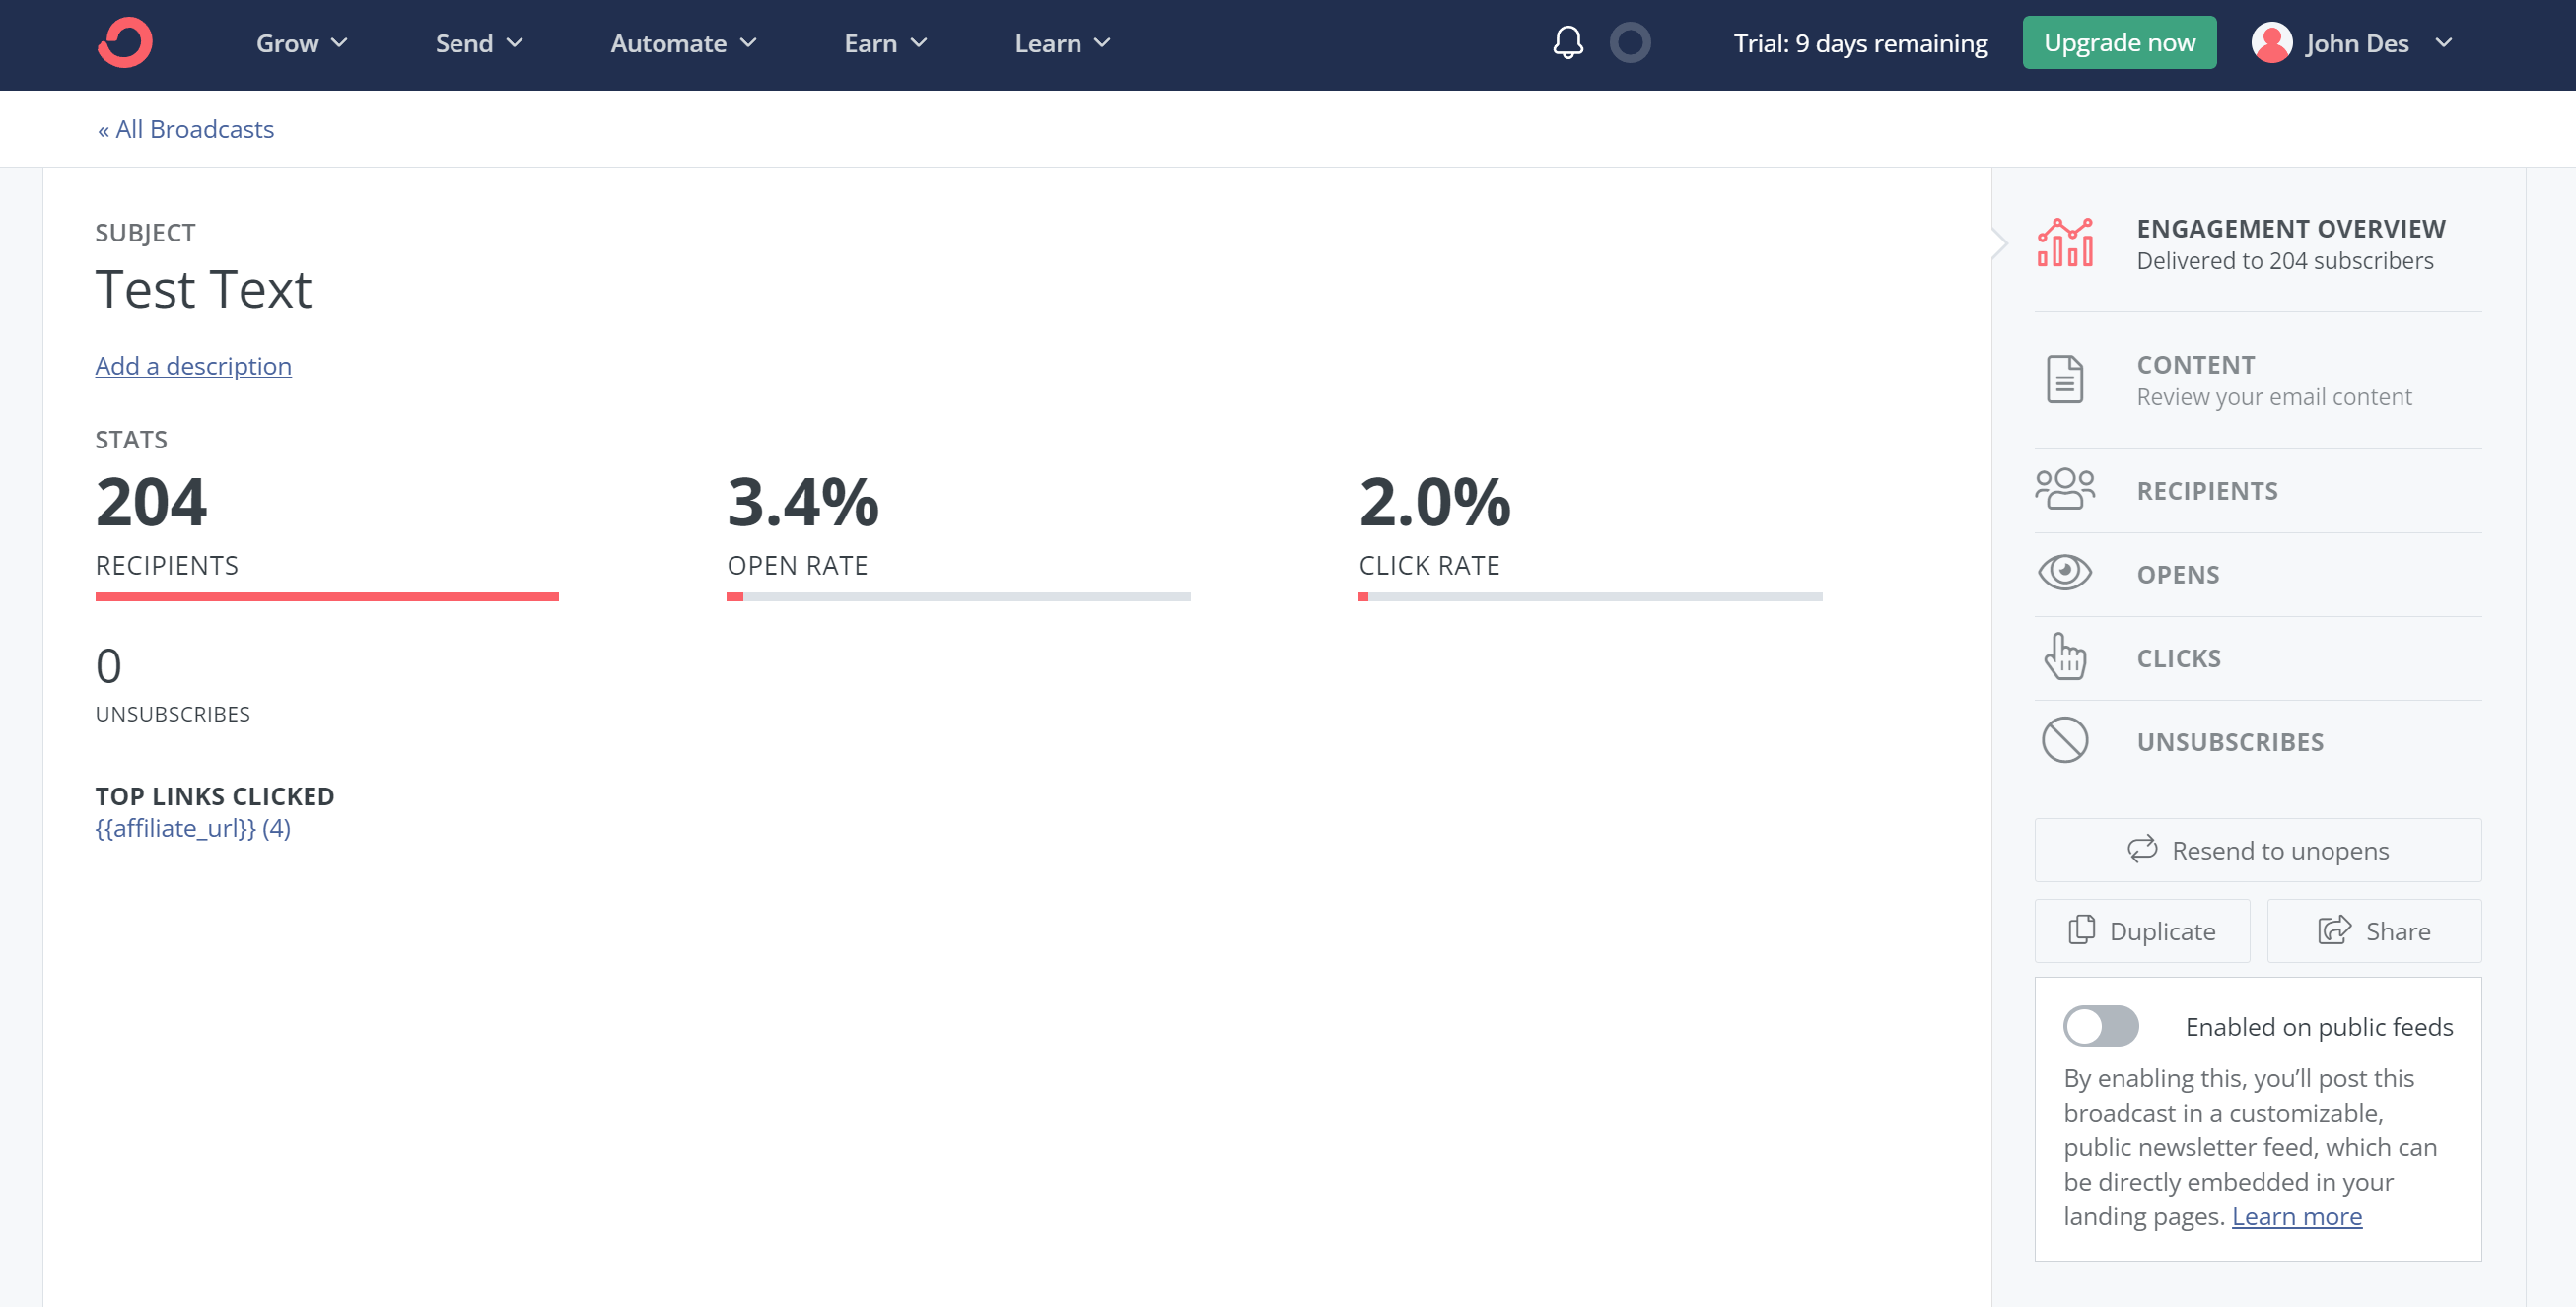The image size is (2576, 1307).
Task: Enable broadcast on public feeds
Action: click(x=2101, y=1026)
